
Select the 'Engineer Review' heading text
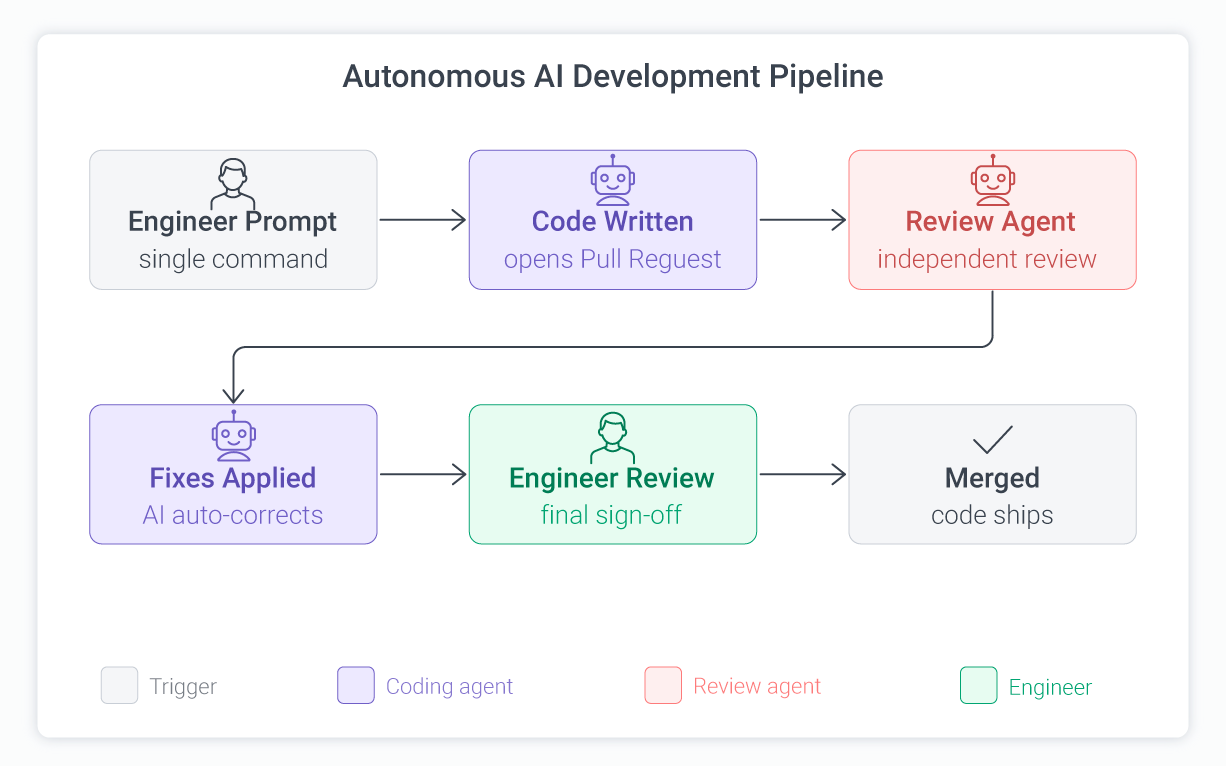612,478
